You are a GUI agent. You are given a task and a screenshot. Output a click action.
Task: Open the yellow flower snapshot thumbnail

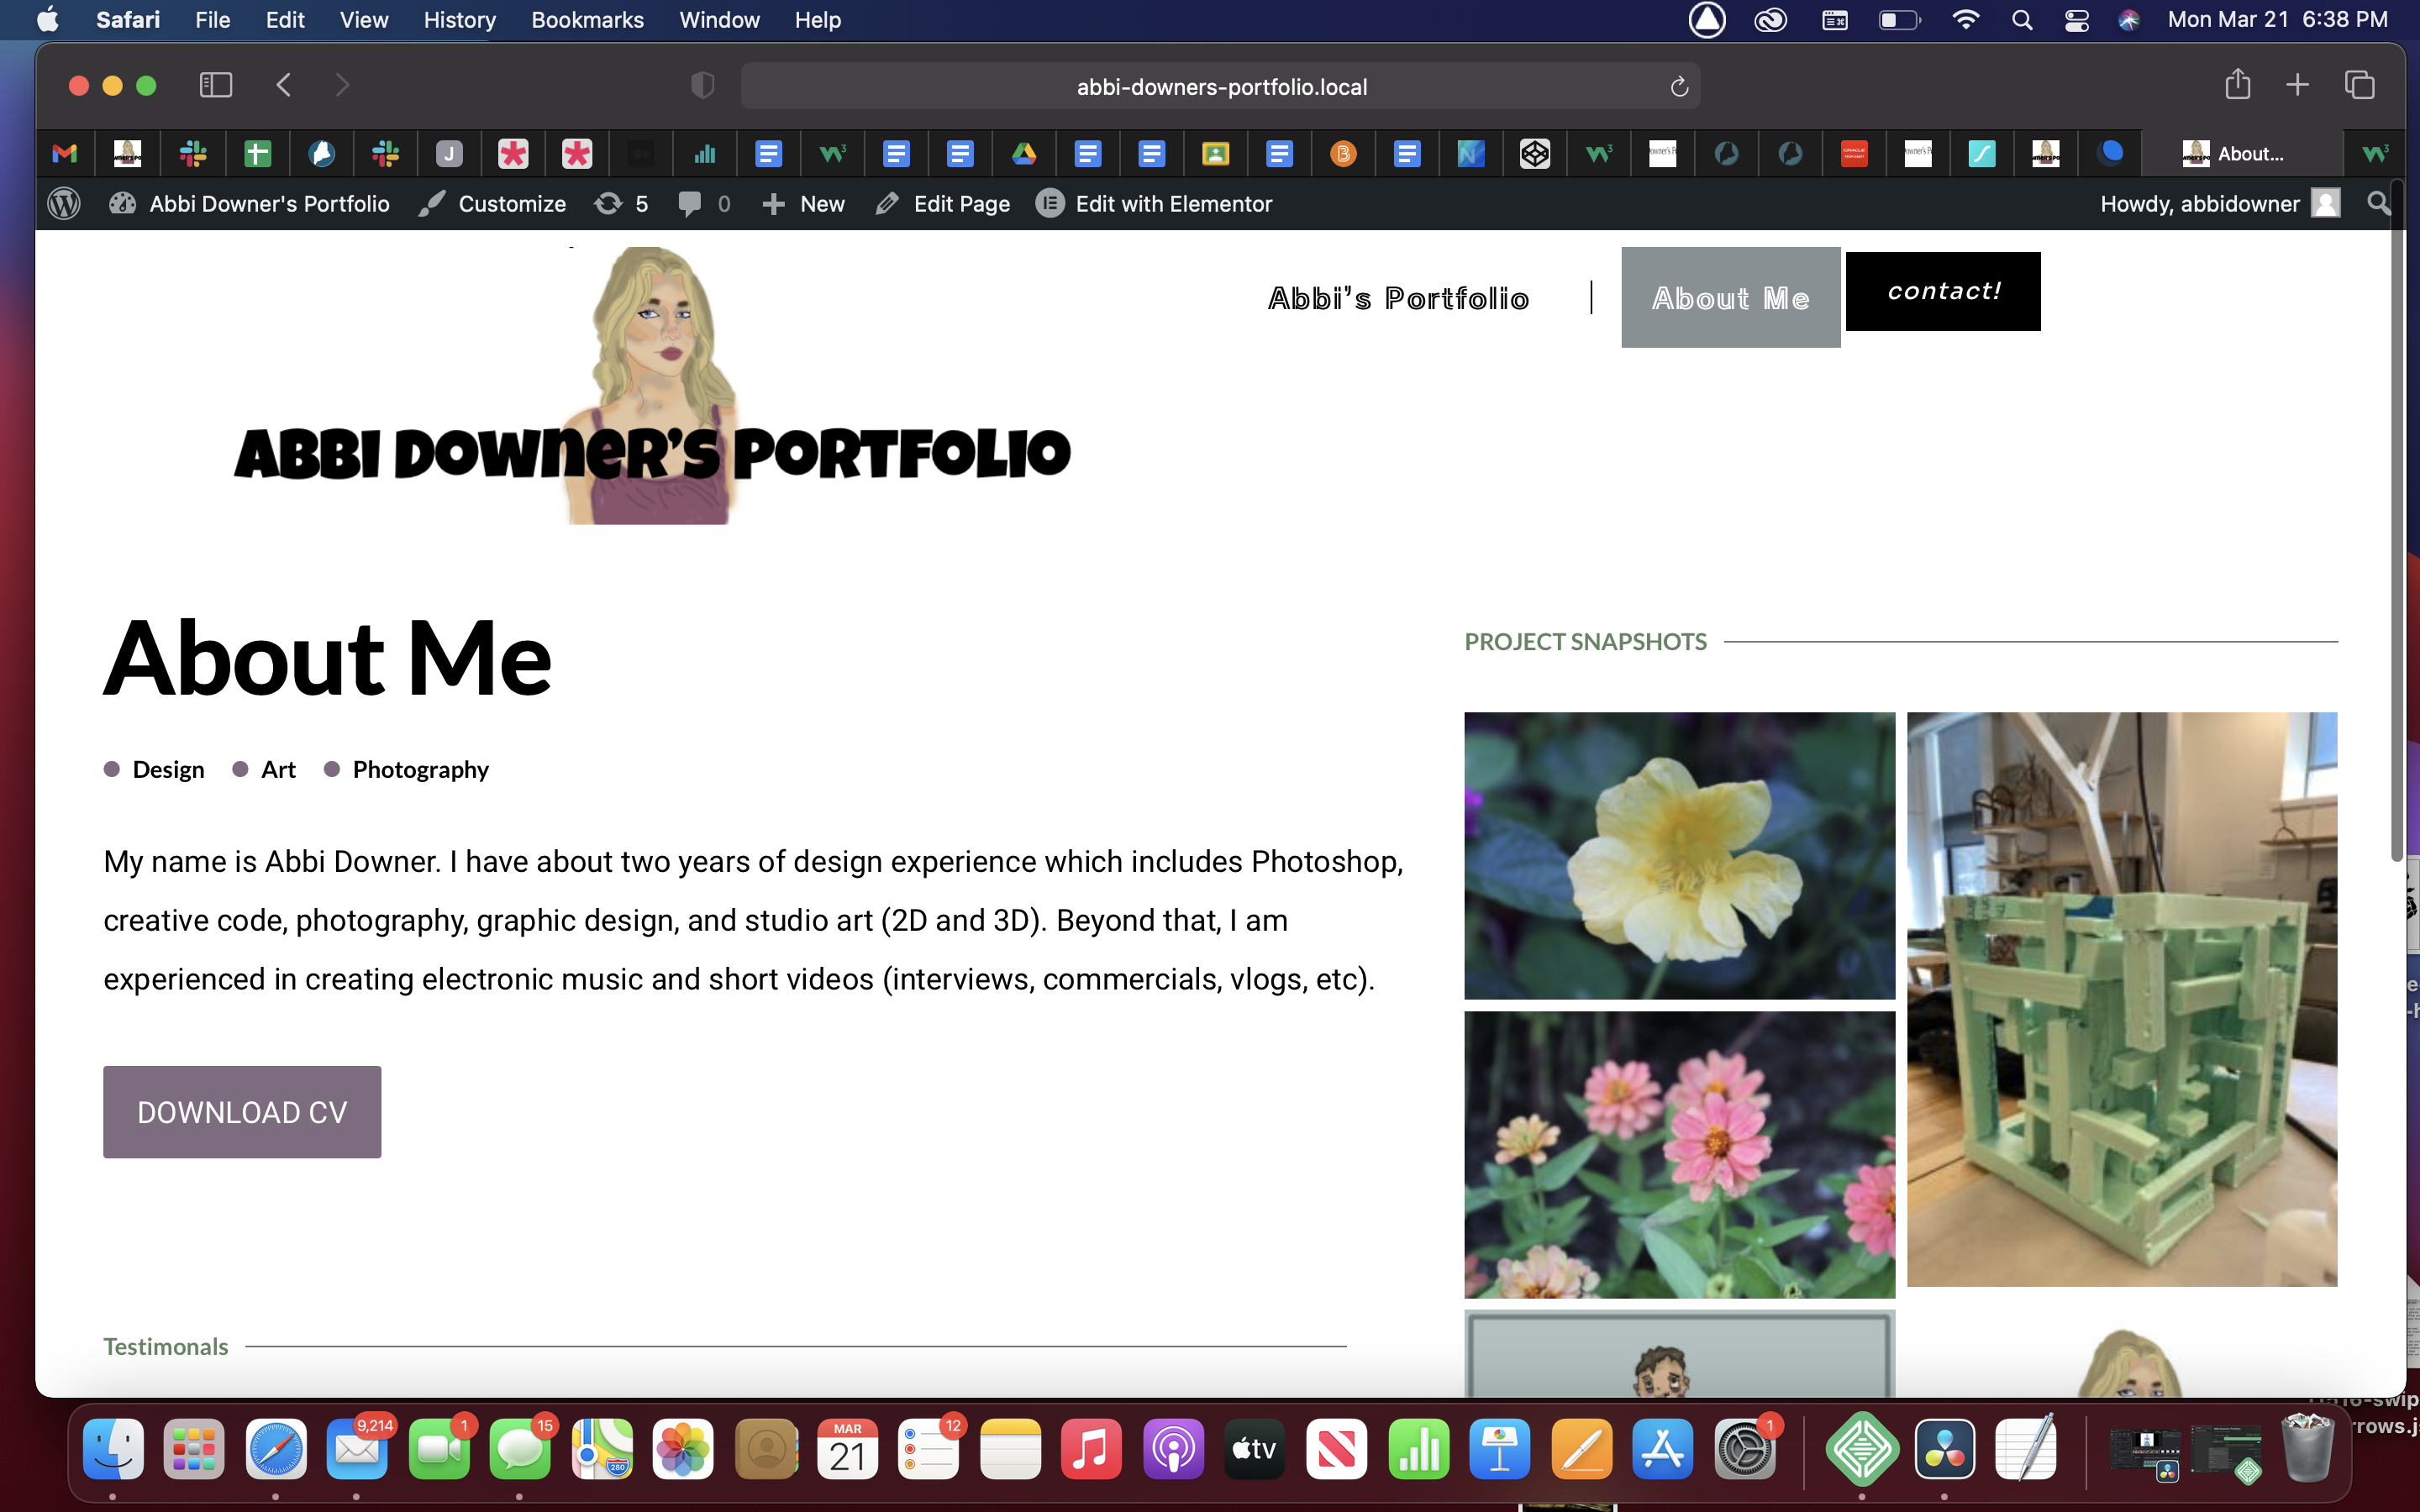pyautogui.click(x=1679, y=855)
